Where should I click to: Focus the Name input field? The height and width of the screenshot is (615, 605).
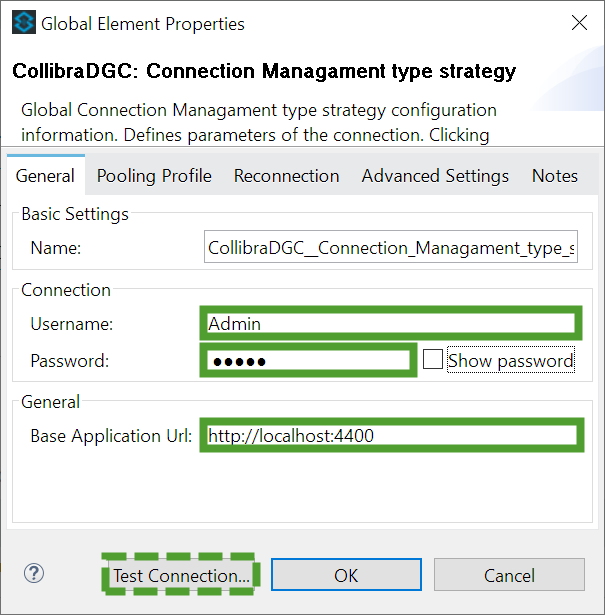(x=391, y=247)
